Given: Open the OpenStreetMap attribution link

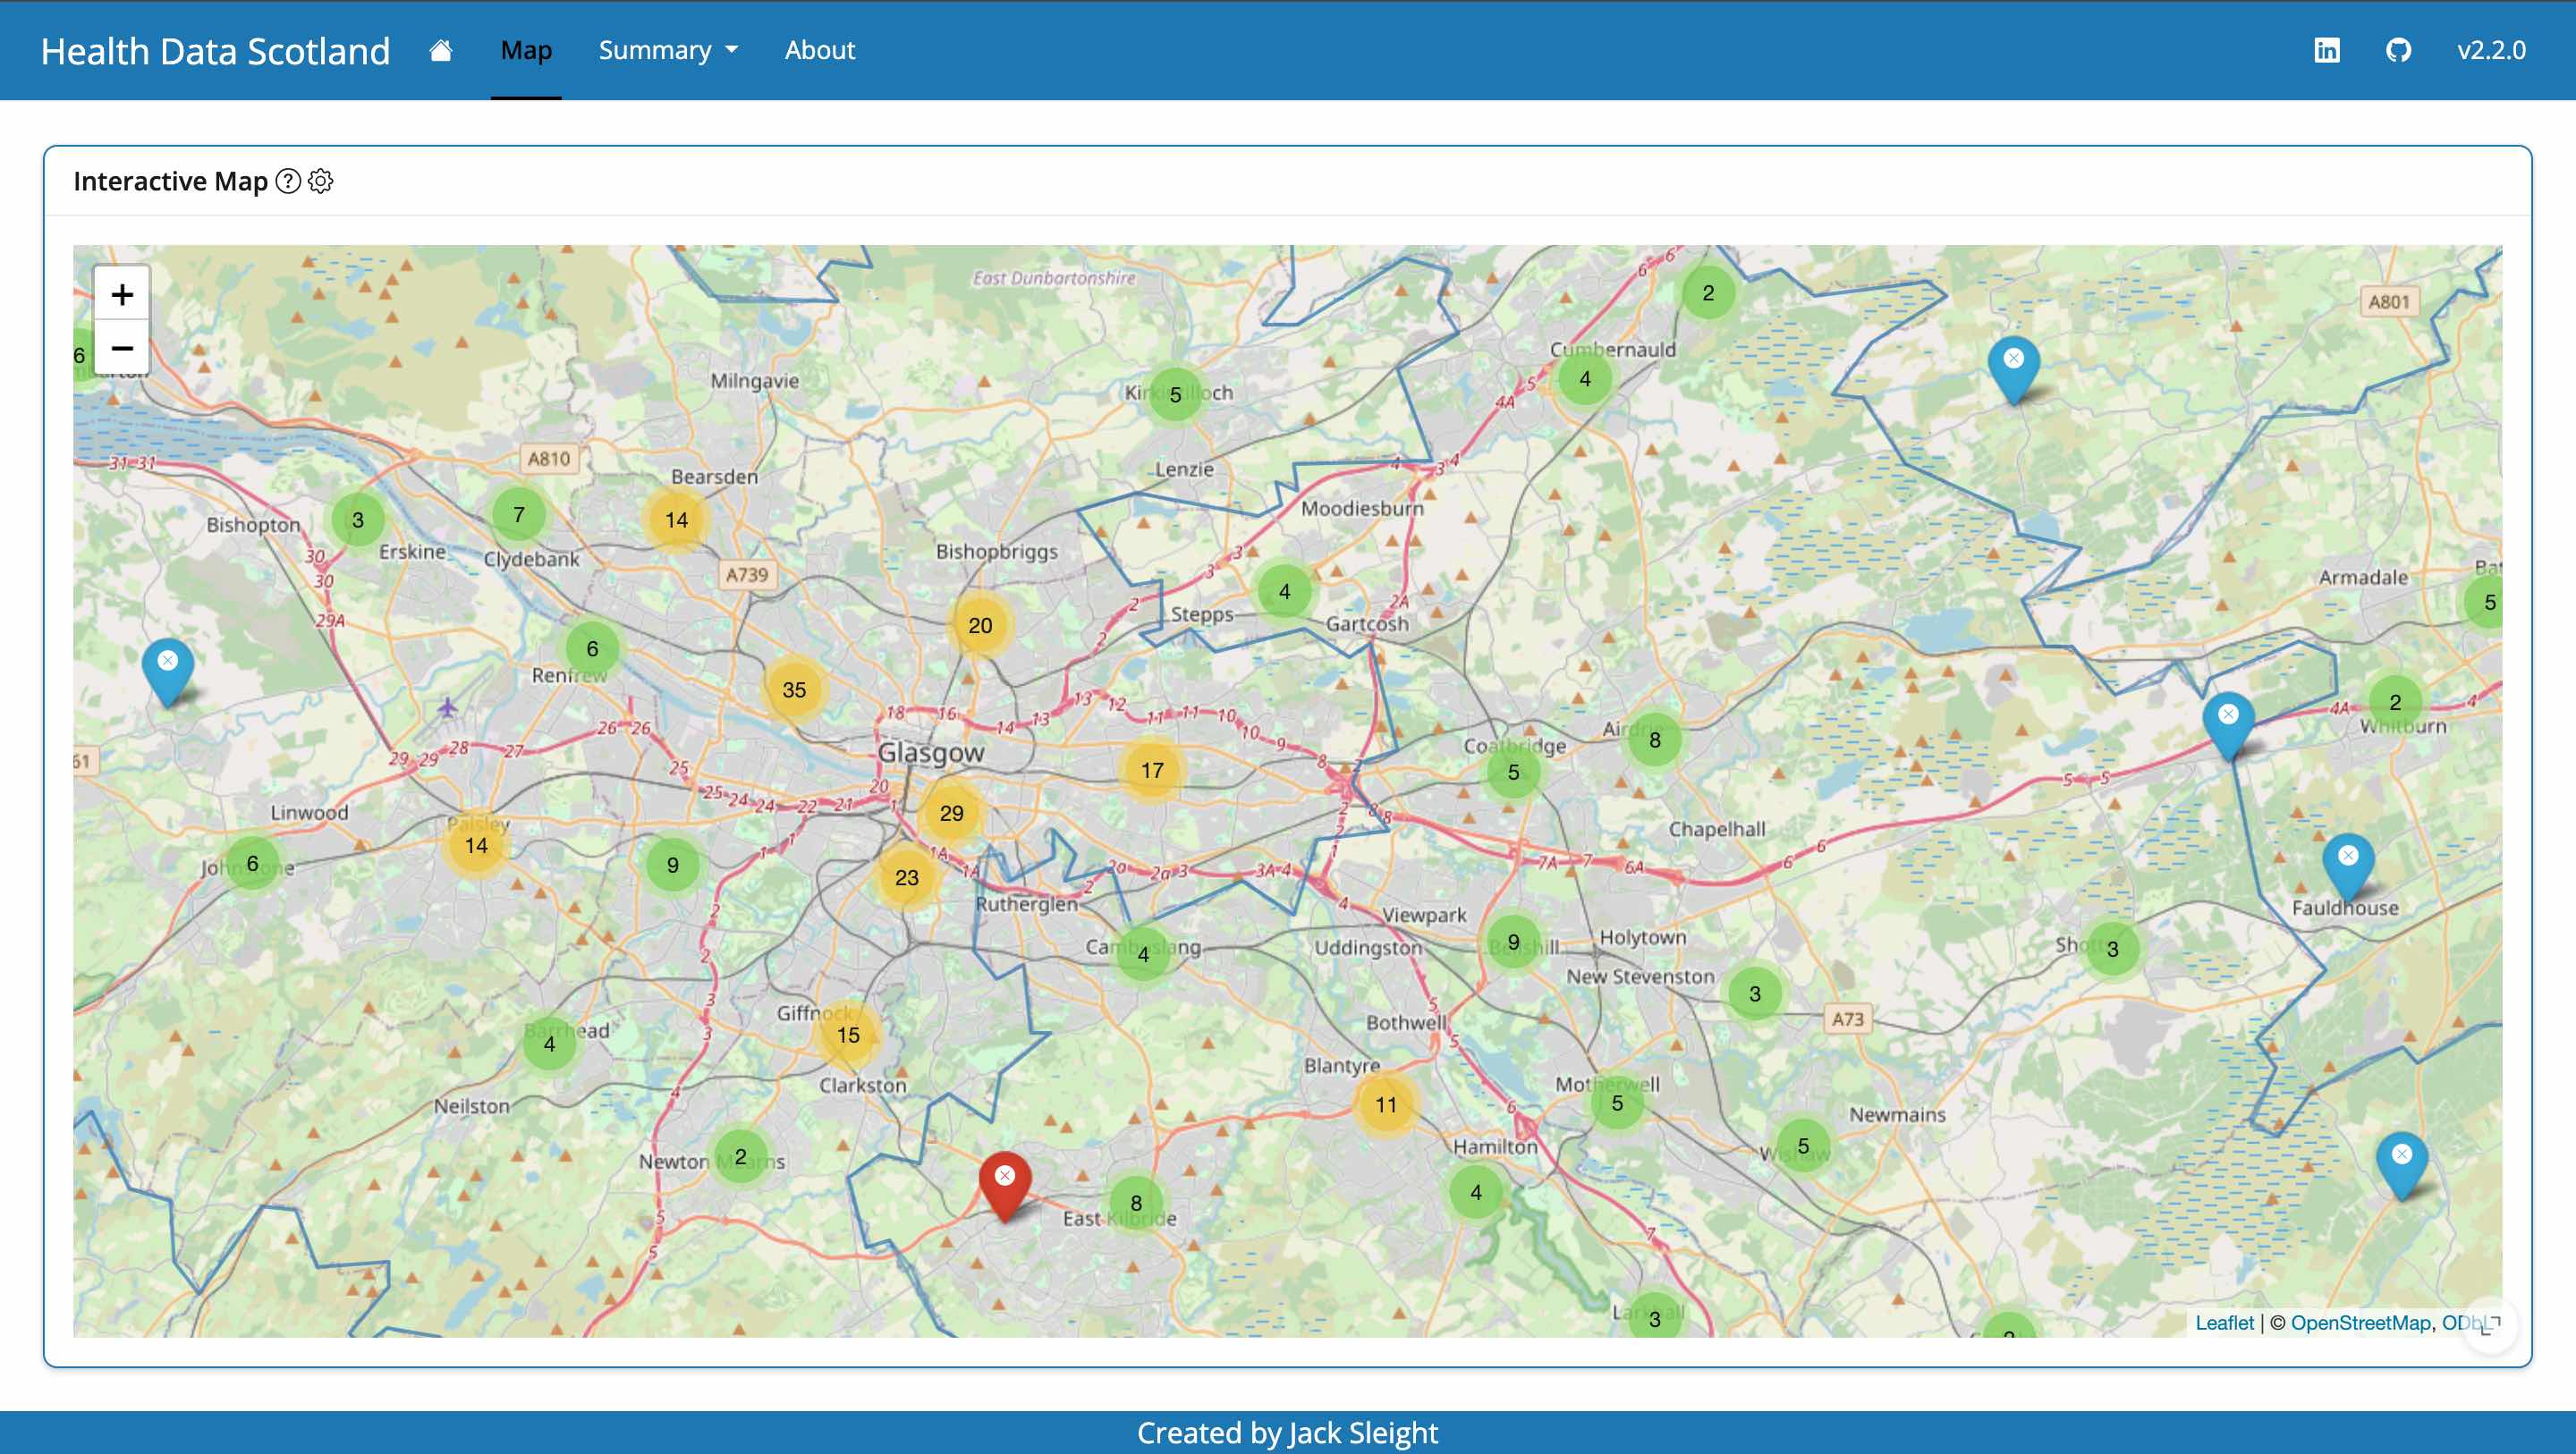Looking at the screenshot, I should 2360,1323.
